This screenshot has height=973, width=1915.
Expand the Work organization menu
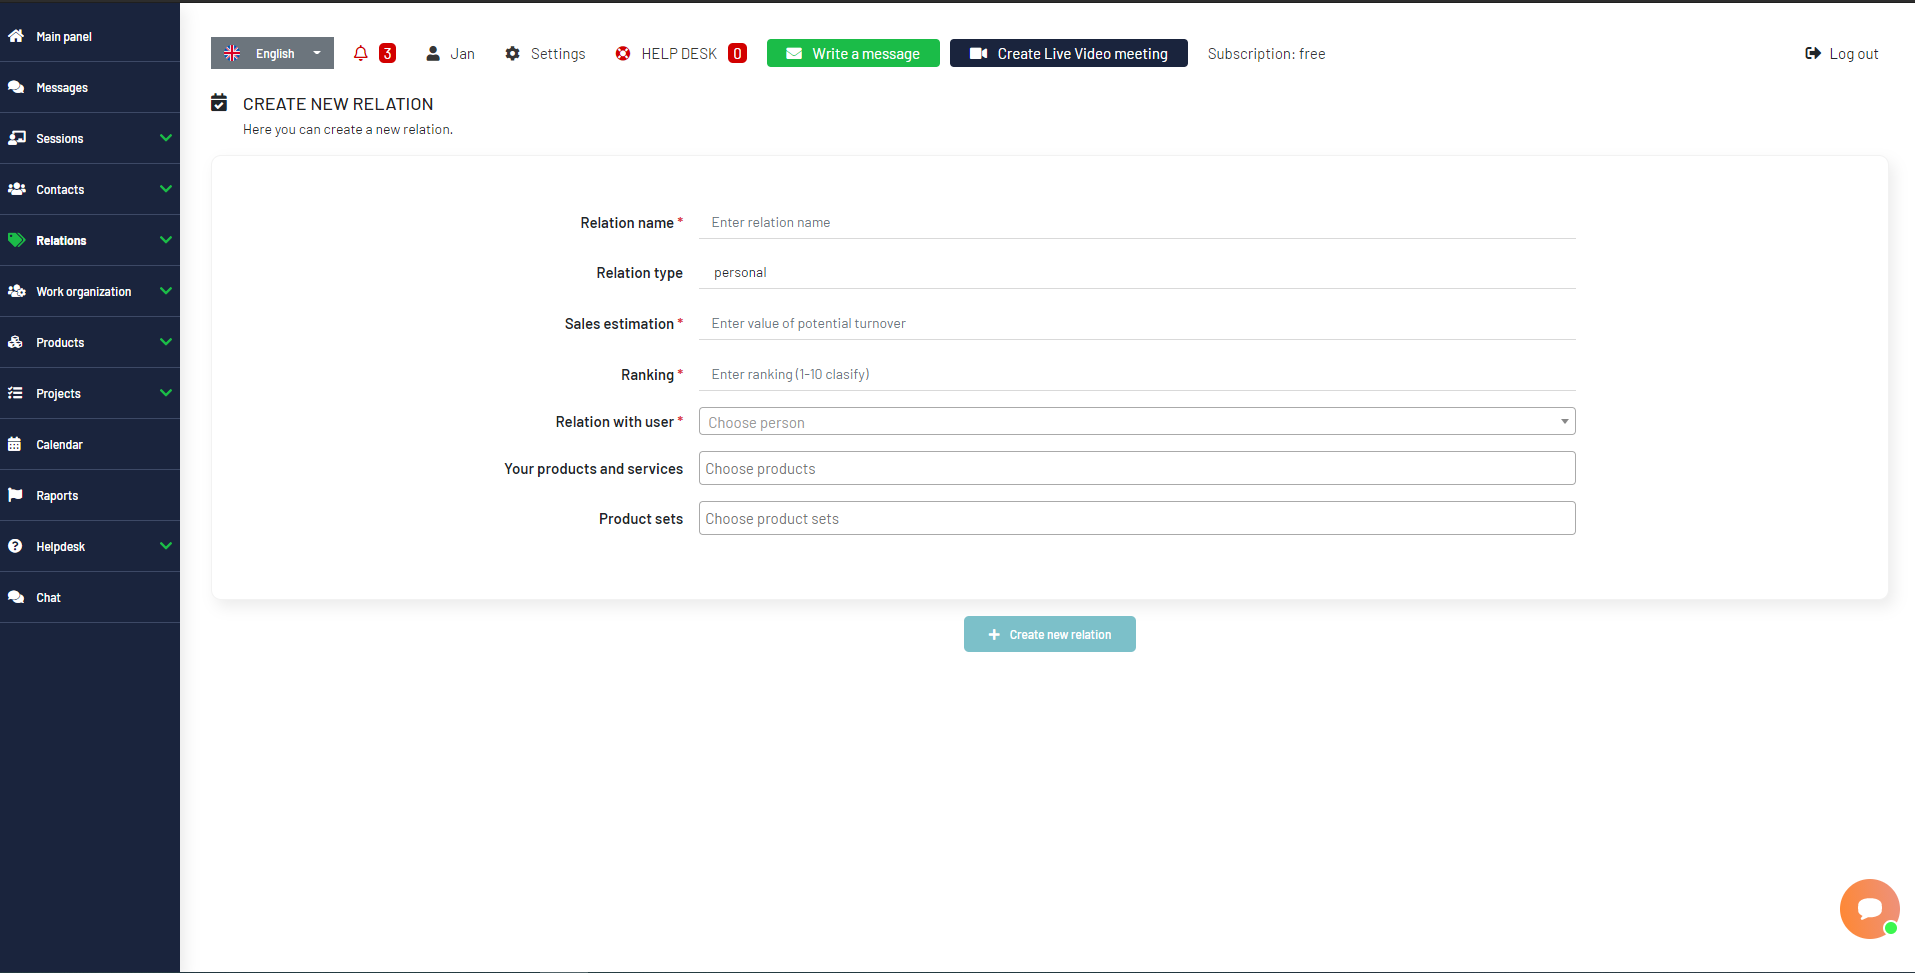coord(84,291)
